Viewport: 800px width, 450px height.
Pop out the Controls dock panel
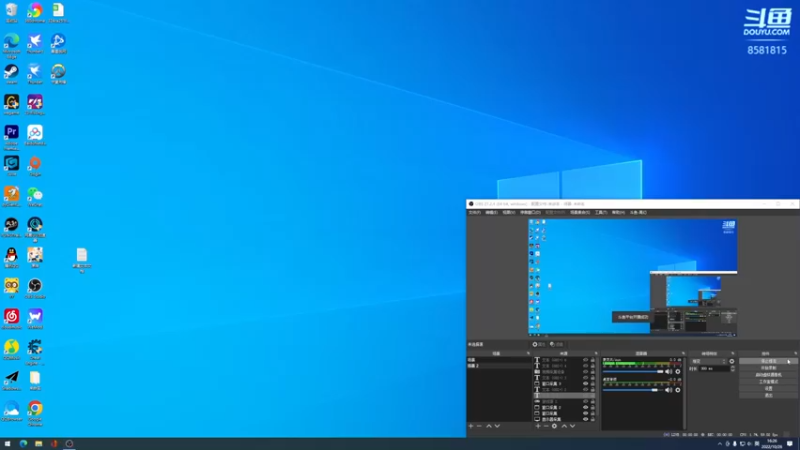pyautogui.click(x=795, y=353)
